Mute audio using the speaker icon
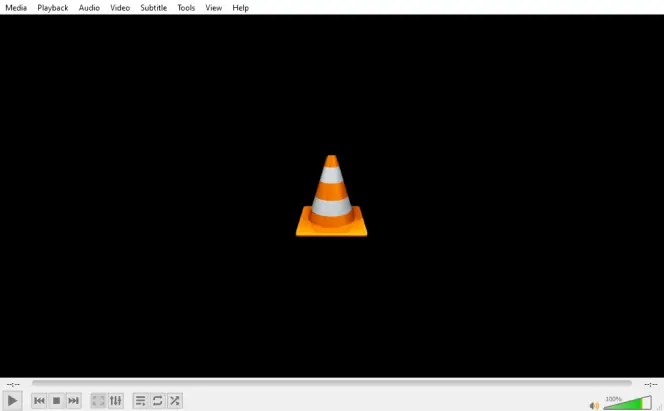The width and height of the screenshot is (664, 411). click(594, 405)
